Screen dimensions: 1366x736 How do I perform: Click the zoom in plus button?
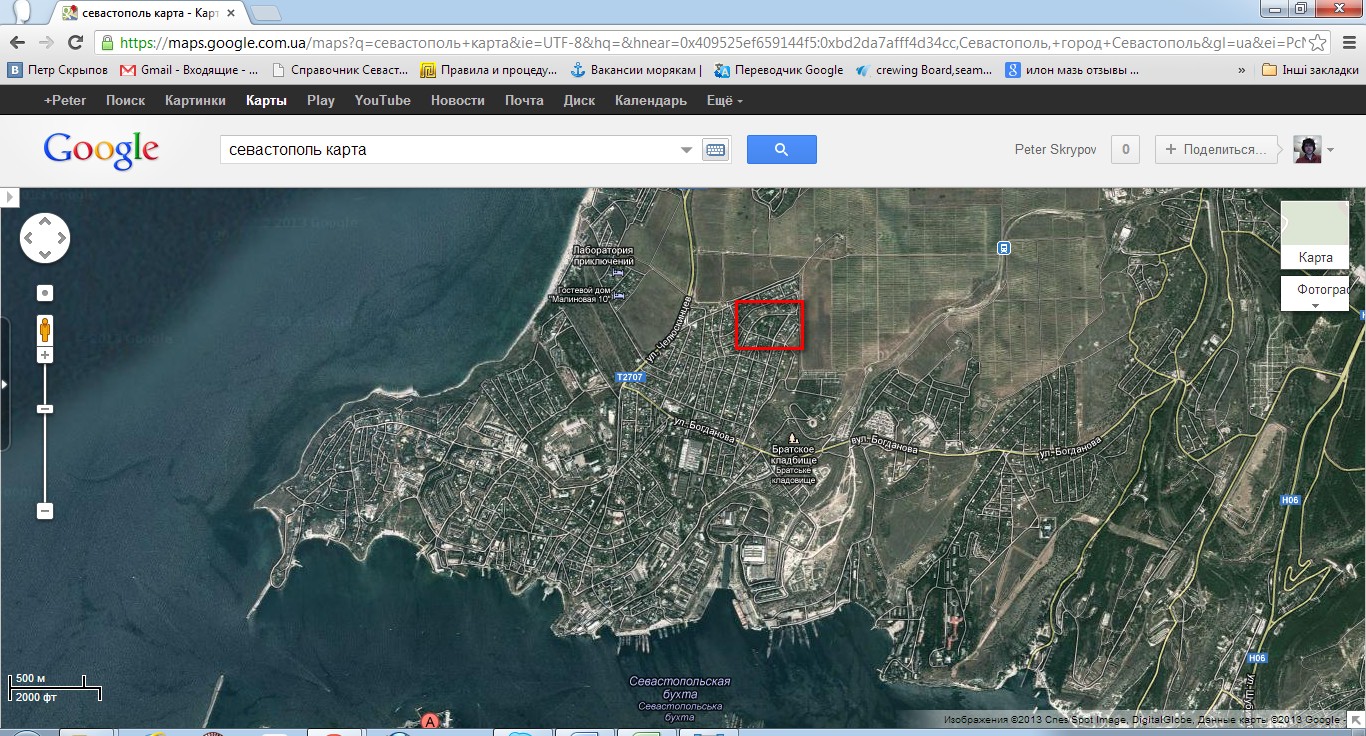tap(45, 355)
